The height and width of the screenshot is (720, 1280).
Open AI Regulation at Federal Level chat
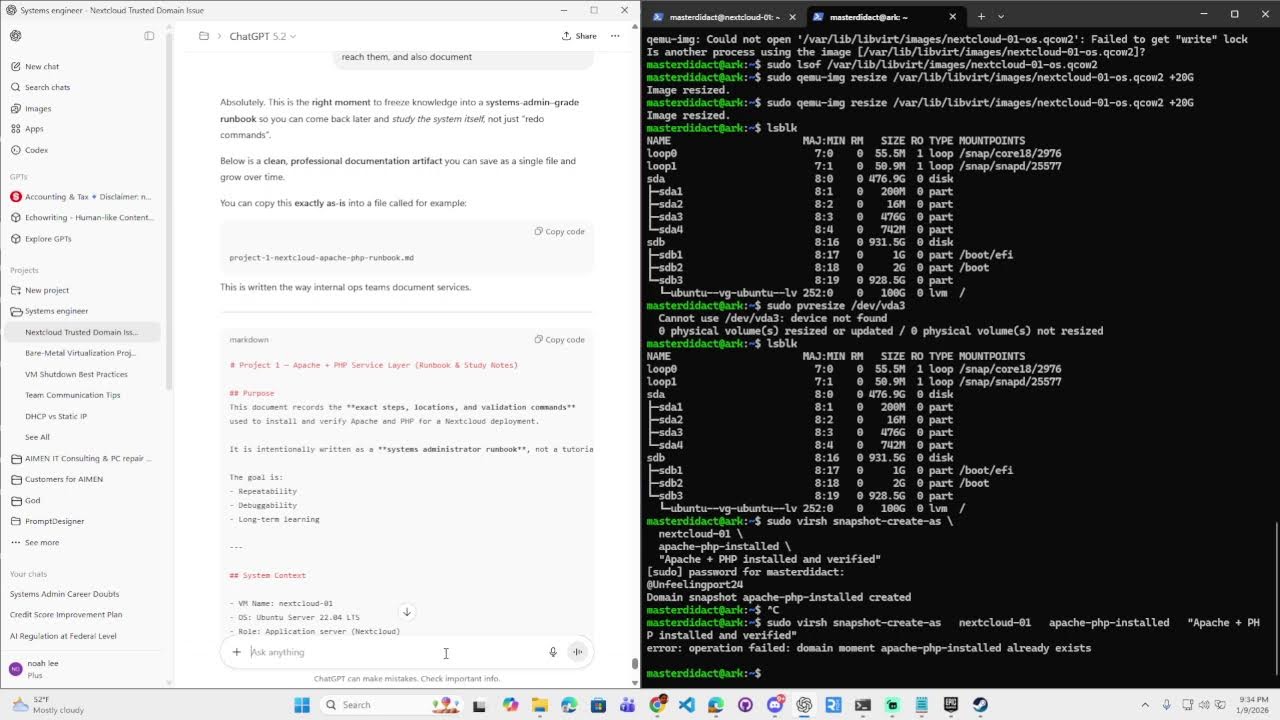[x=63, y=636]
